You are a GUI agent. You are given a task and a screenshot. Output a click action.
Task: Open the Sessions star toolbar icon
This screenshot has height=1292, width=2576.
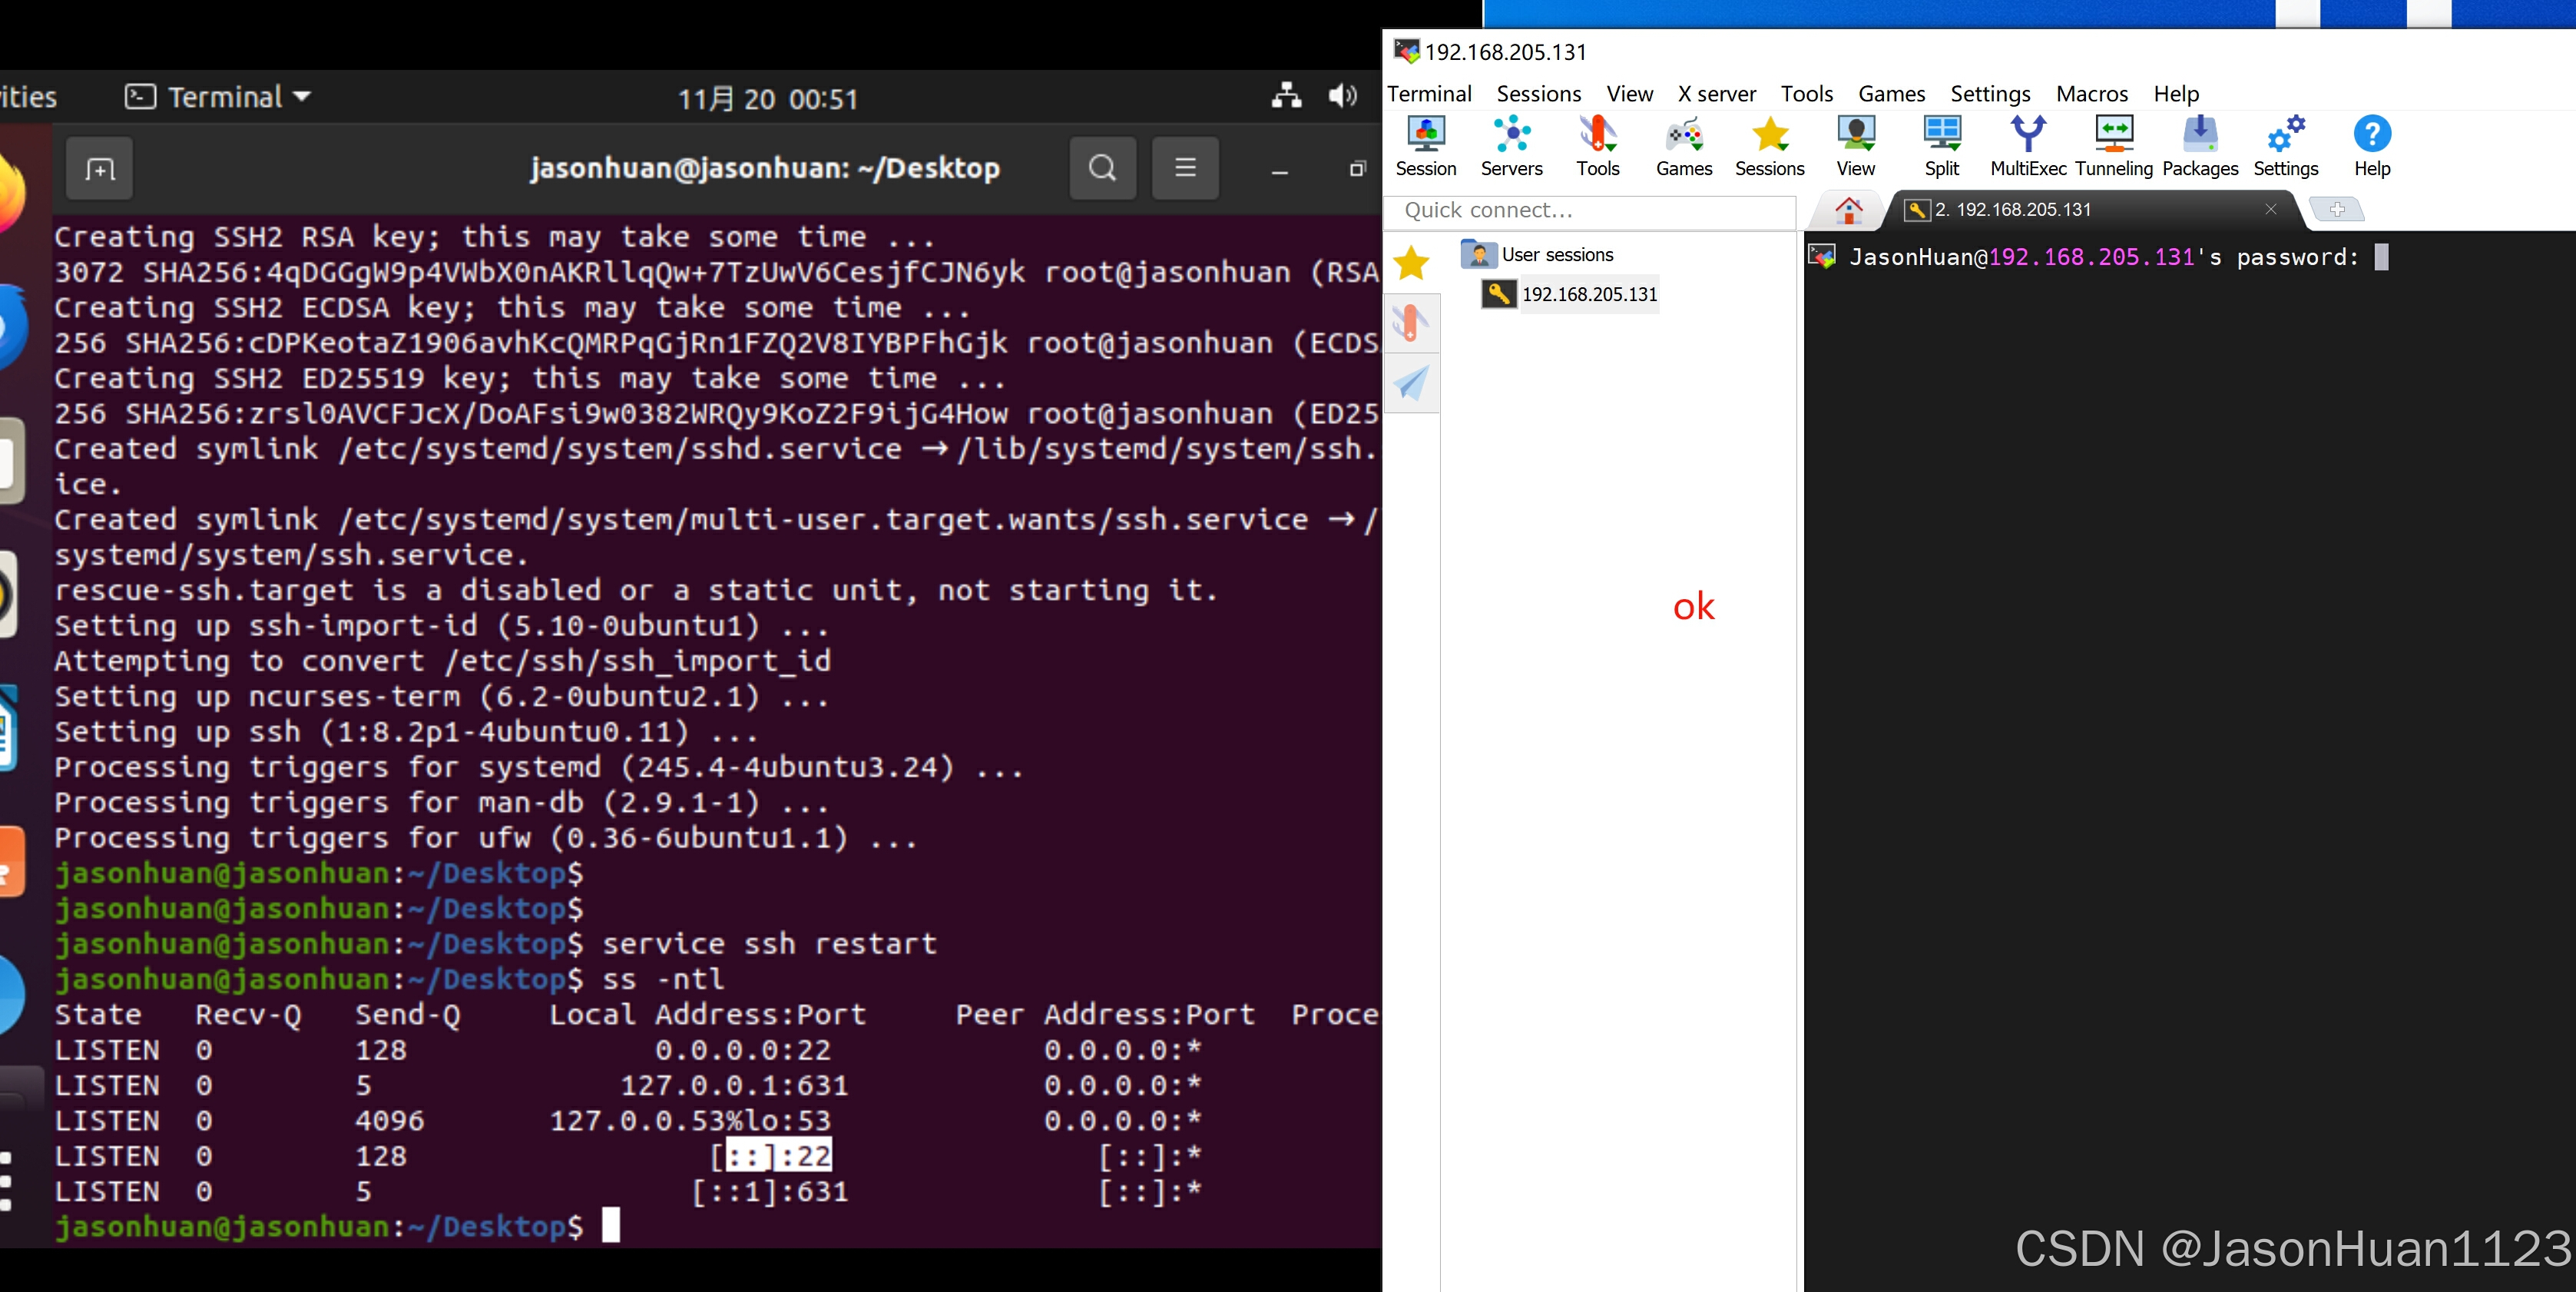(x=1769, y=147)
